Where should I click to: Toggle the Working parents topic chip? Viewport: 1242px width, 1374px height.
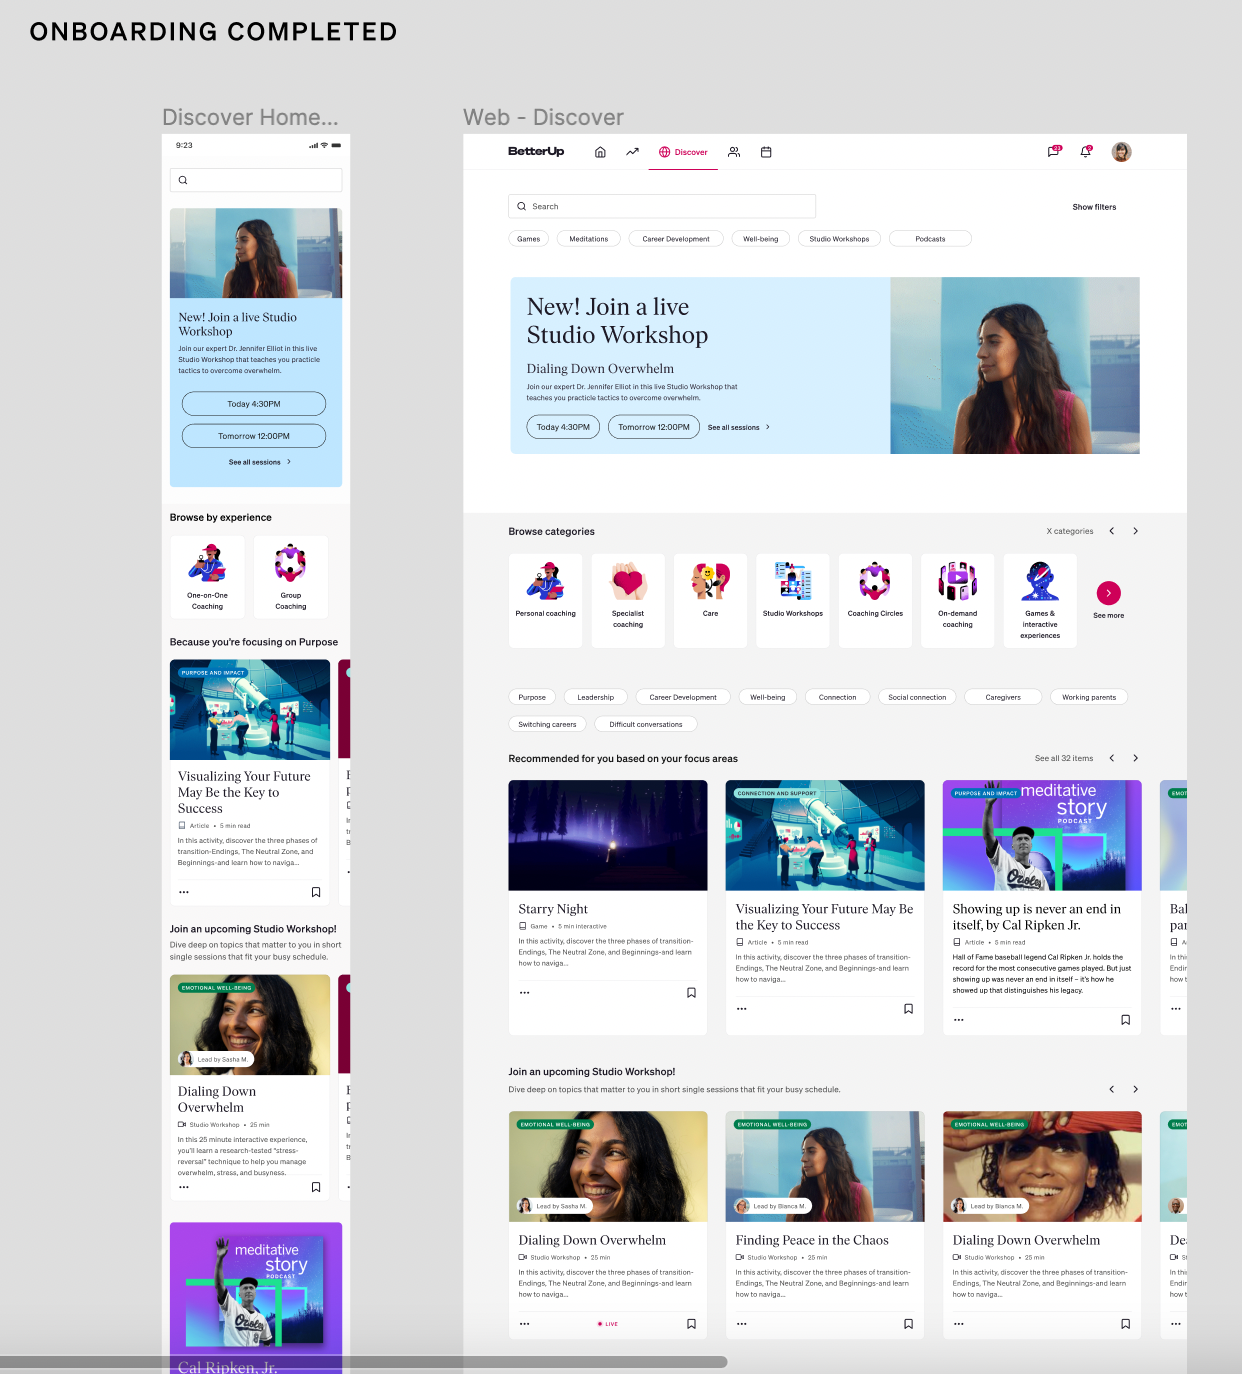[1089, 697]
